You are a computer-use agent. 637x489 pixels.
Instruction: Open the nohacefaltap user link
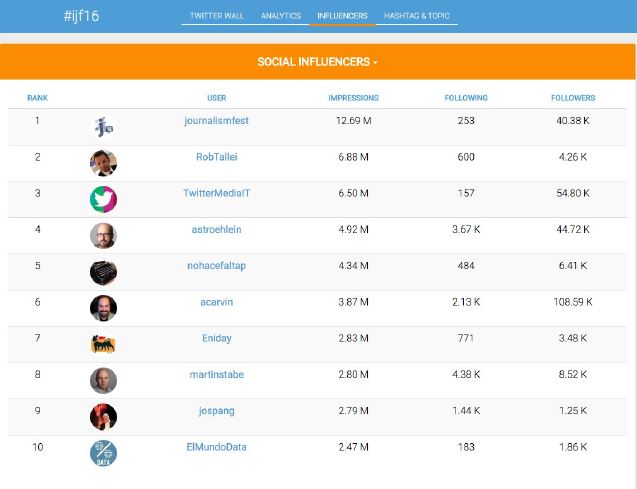217,266
